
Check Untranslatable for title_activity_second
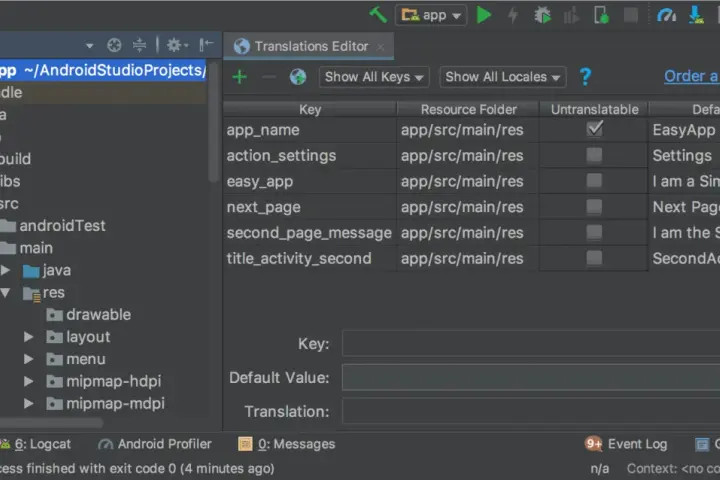(594, 258)
